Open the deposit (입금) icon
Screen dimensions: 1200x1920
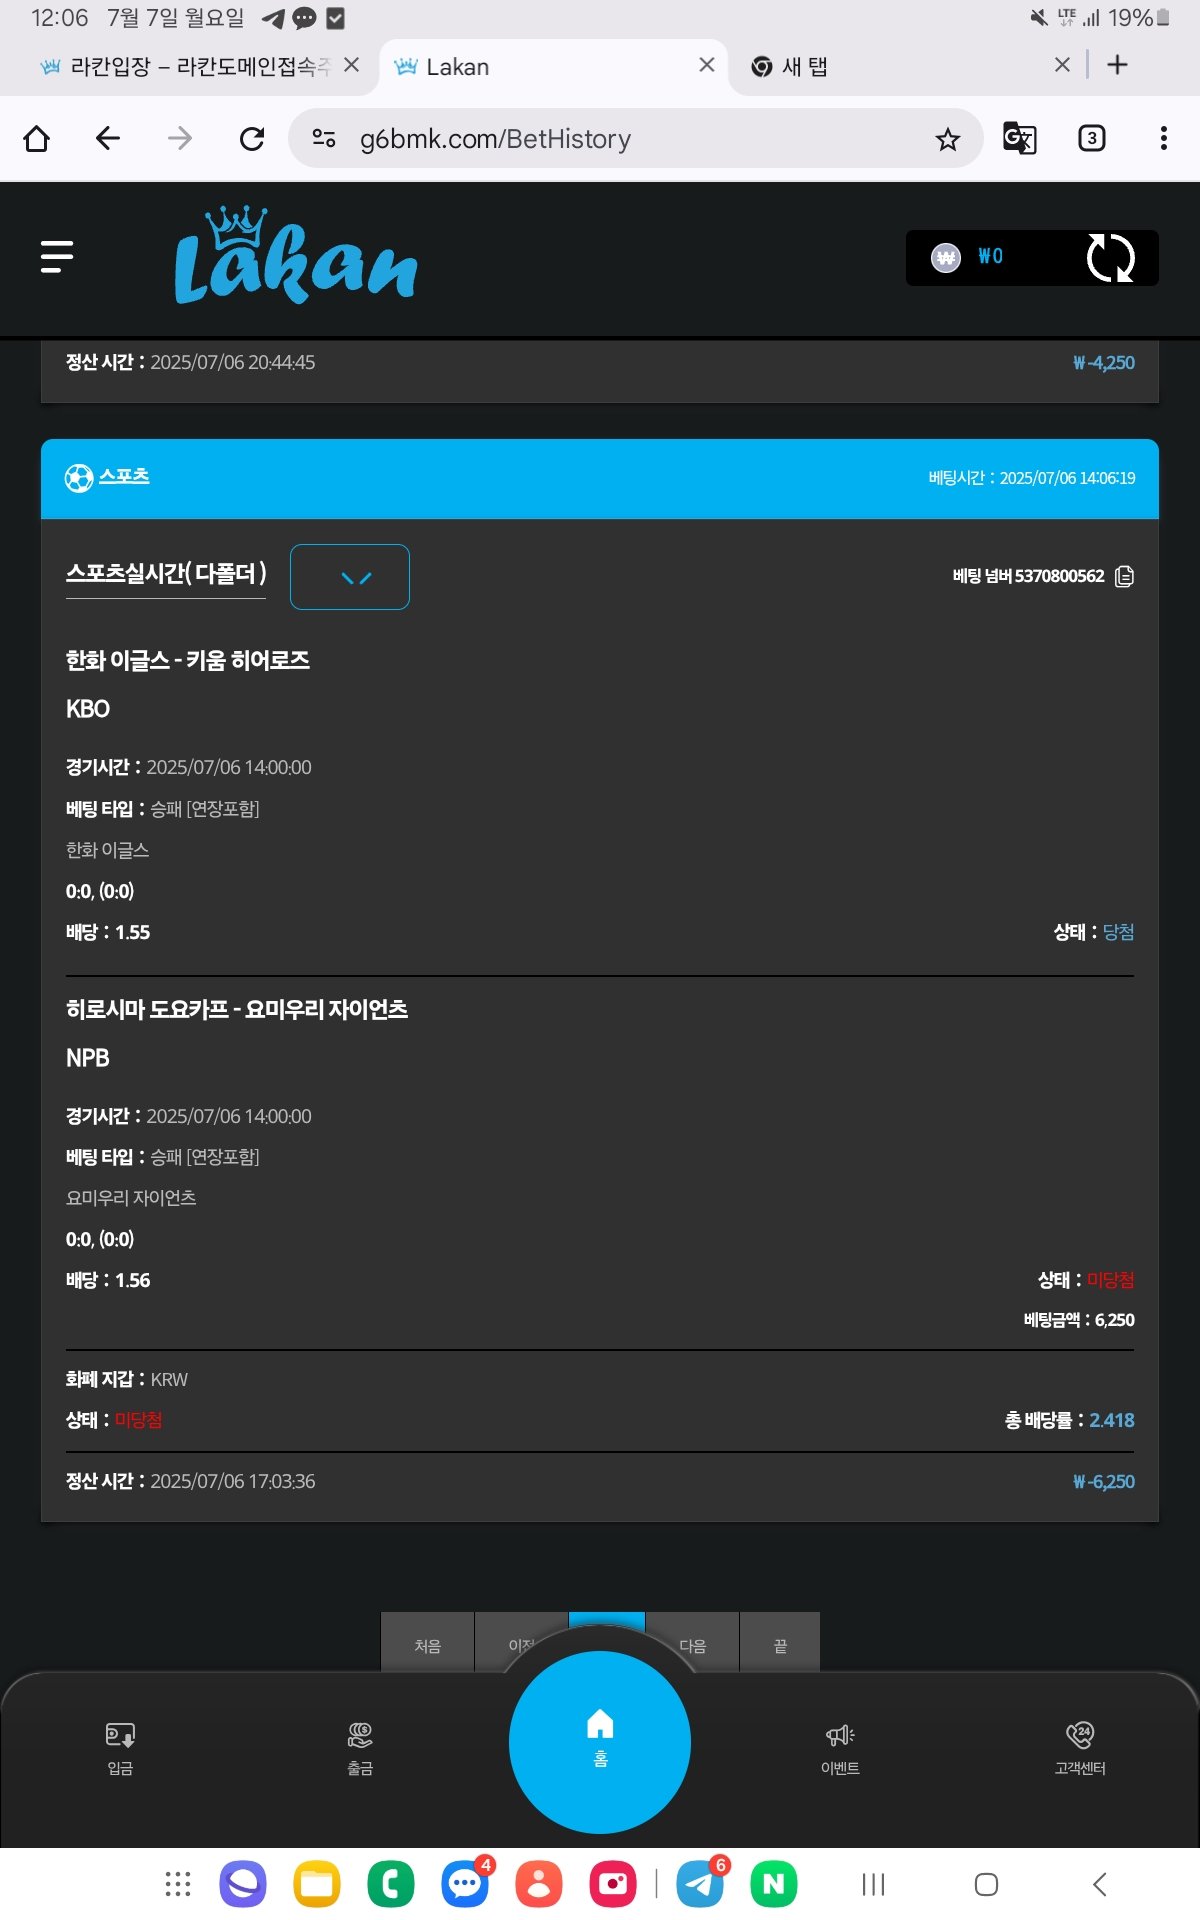click(120, 1746)
